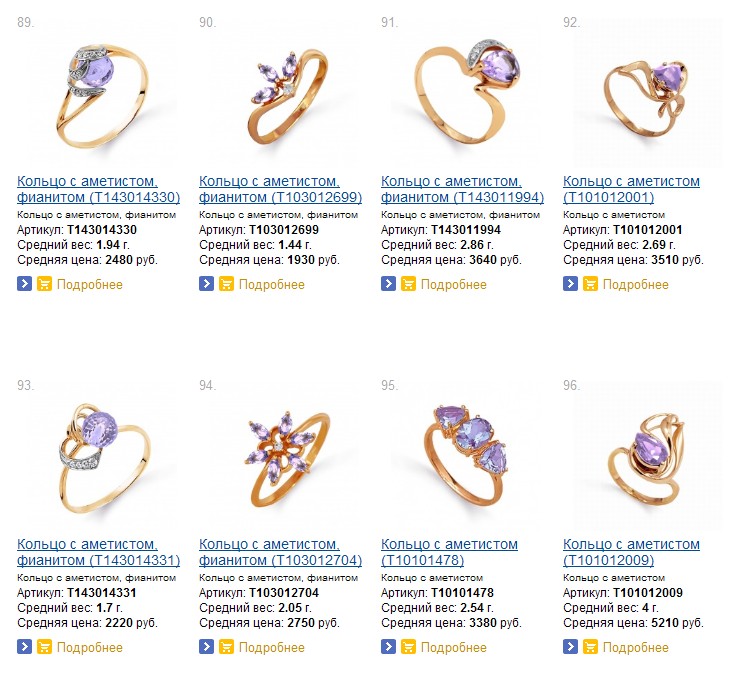This screenshot has height=687, width=756.
Task: Click blue arrow icon for ring T143011994
Action: click(x=389, y=284)
